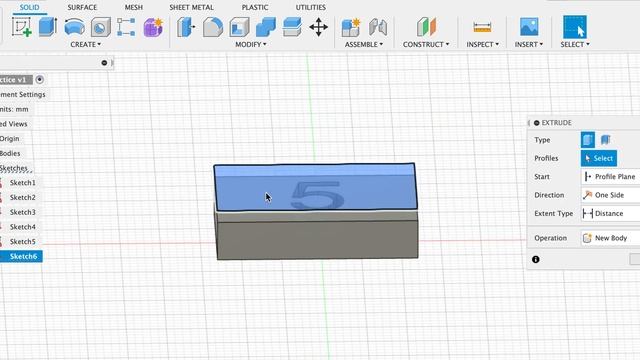Collapse the Extrude dialog header icon
Viewport: 640px width, 360px height.
(537, 123)
